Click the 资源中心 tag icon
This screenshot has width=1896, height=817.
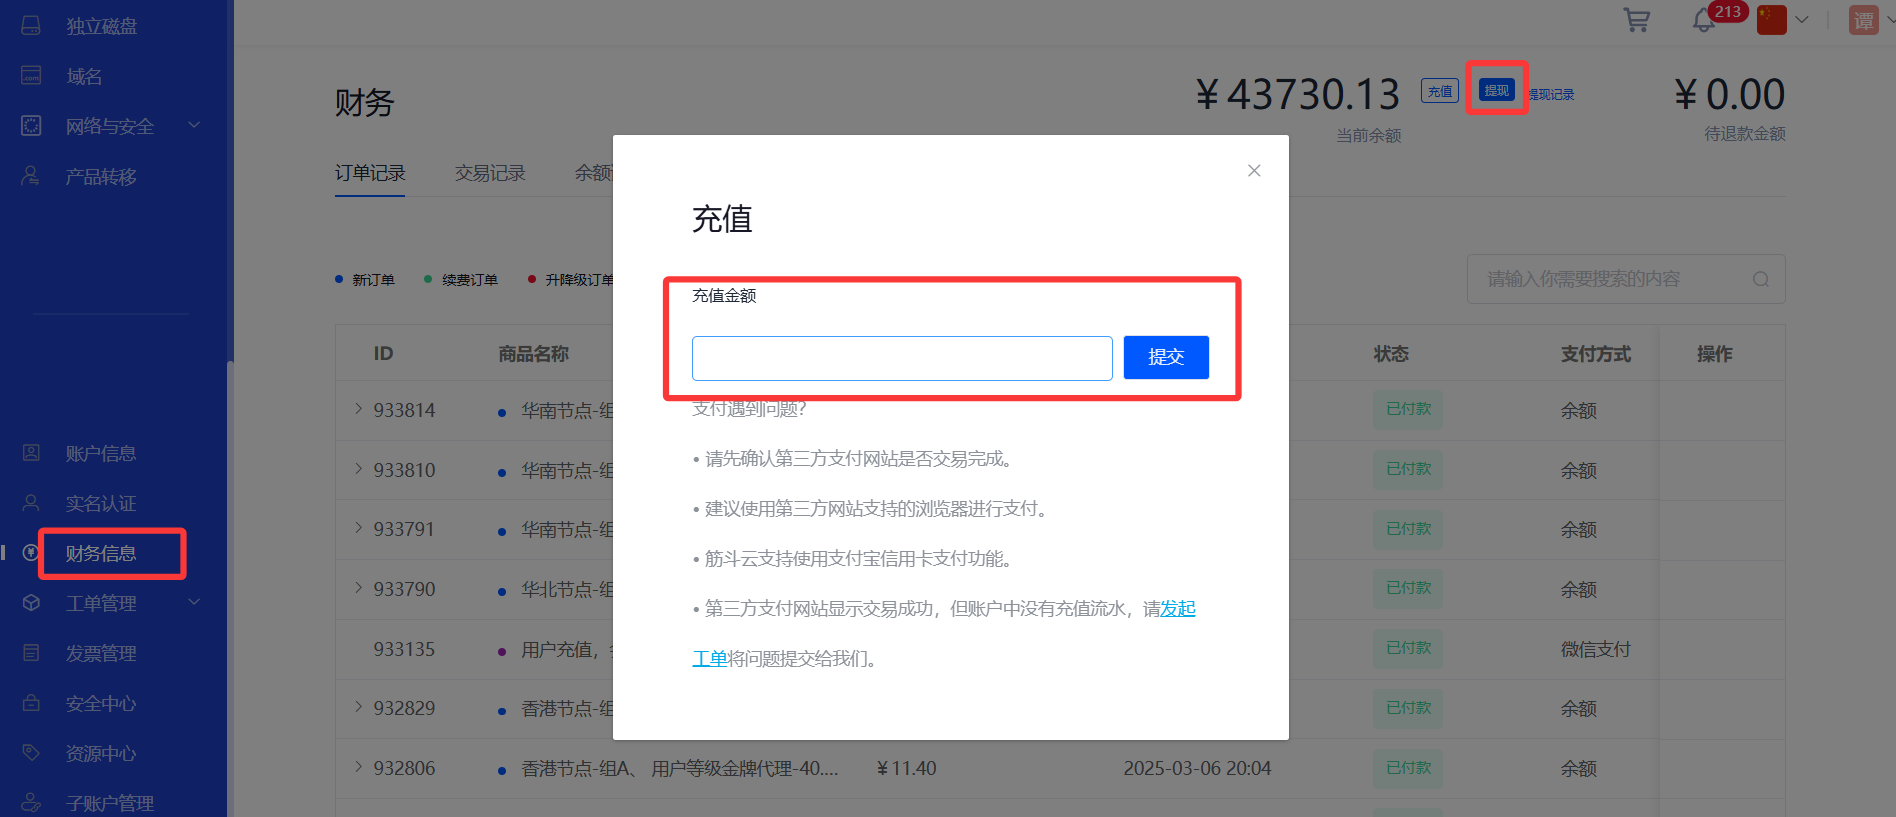(x=31, y=752)
